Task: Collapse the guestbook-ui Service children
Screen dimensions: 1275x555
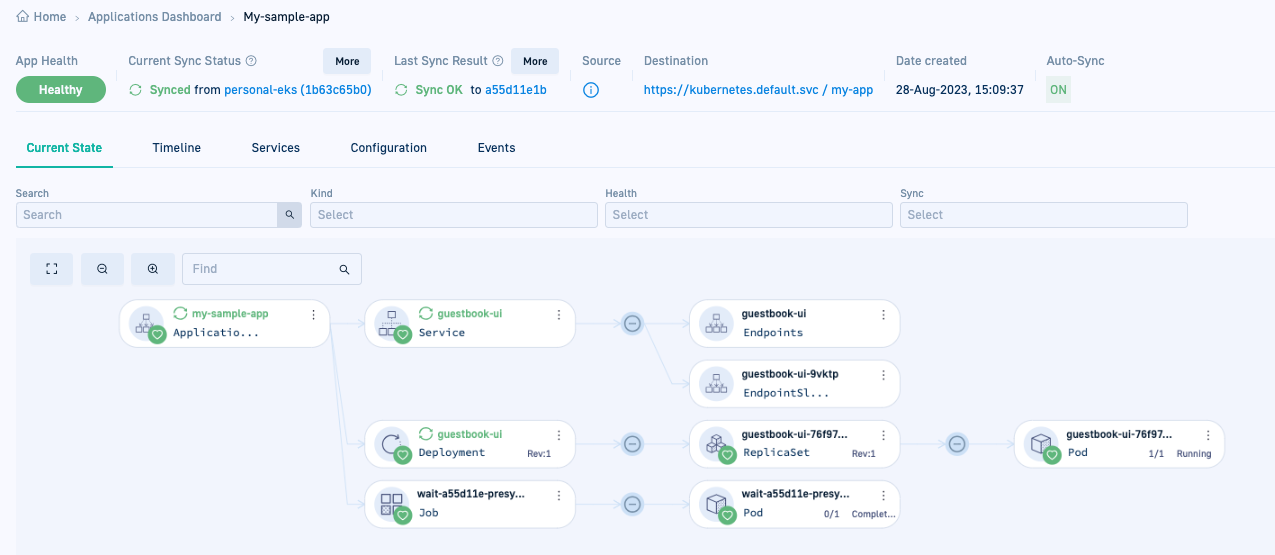Action: (632, 323)
